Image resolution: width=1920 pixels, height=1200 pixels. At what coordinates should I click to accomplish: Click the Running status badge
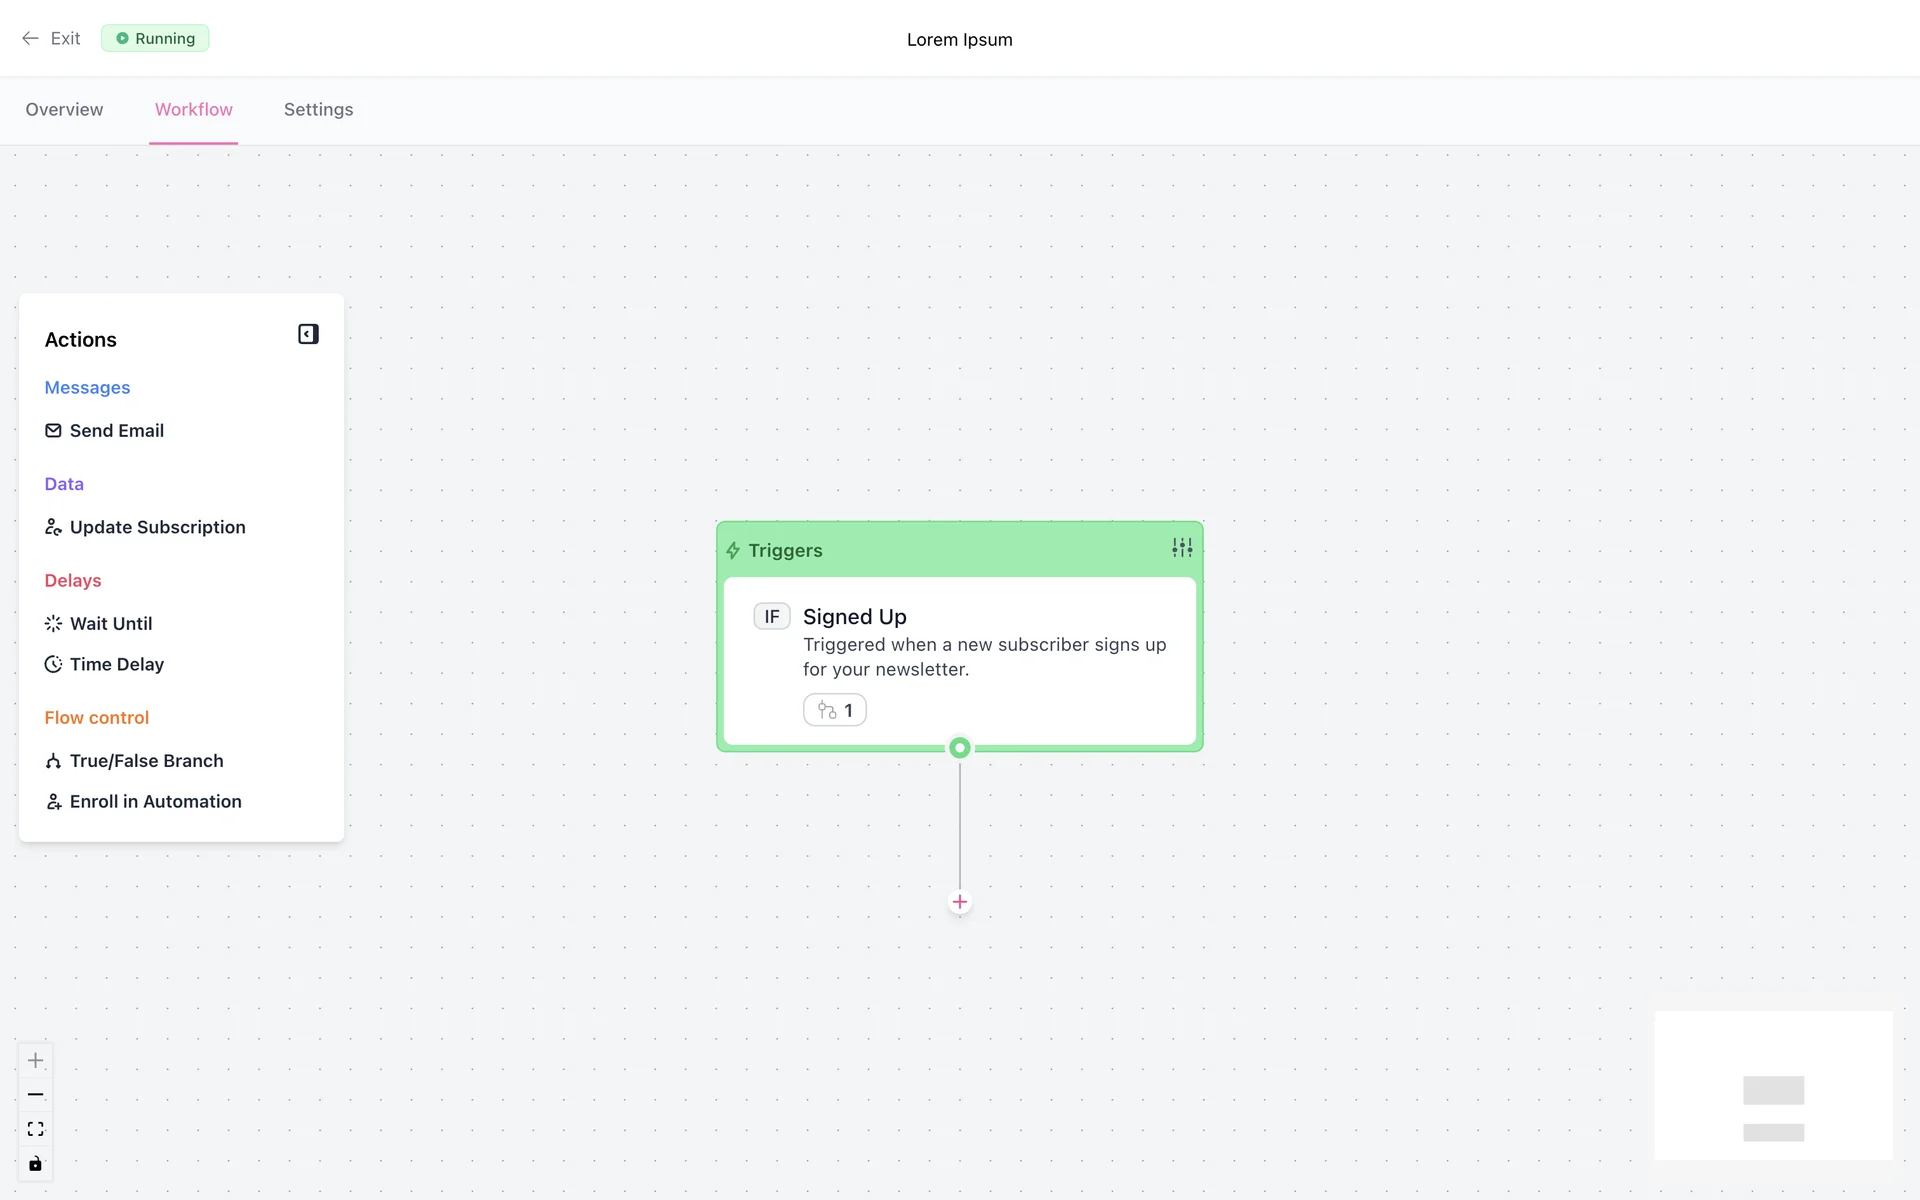tap(155, 38)
